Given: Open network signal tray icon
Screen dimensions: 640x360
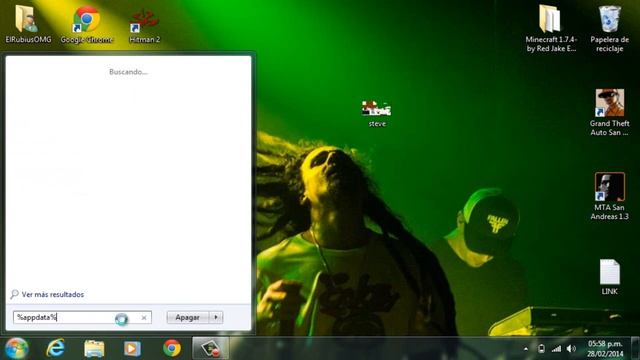Looking at the screenshot, I should tap(556, 349).
